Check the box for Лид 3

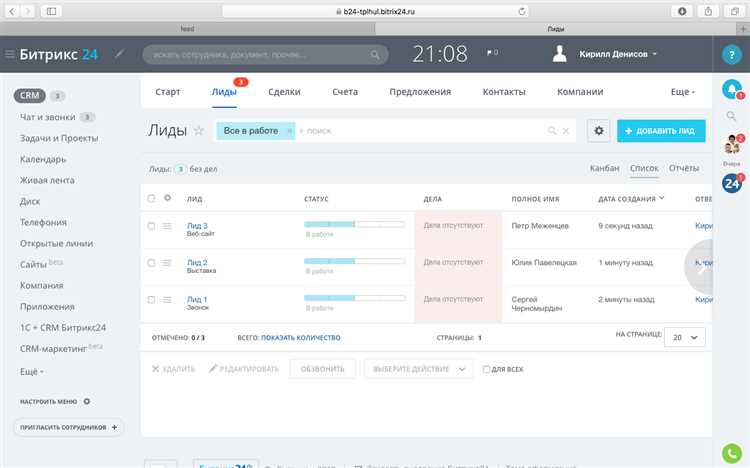click(x=151, y=226)
